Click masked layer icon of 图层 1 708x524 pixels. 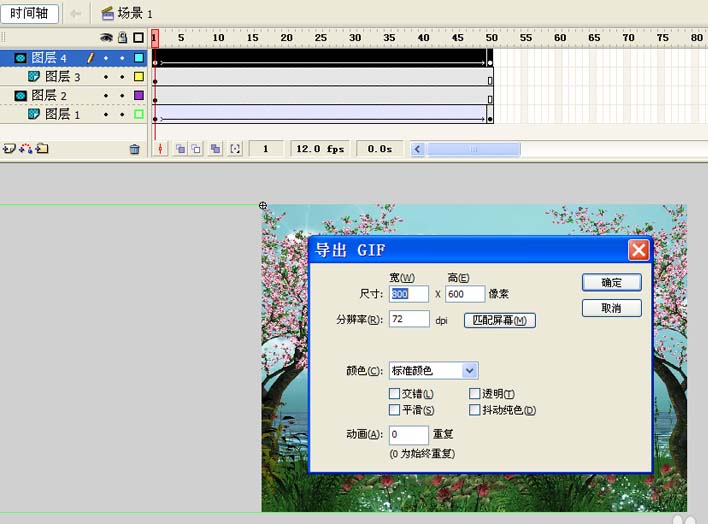pos(34,114)
